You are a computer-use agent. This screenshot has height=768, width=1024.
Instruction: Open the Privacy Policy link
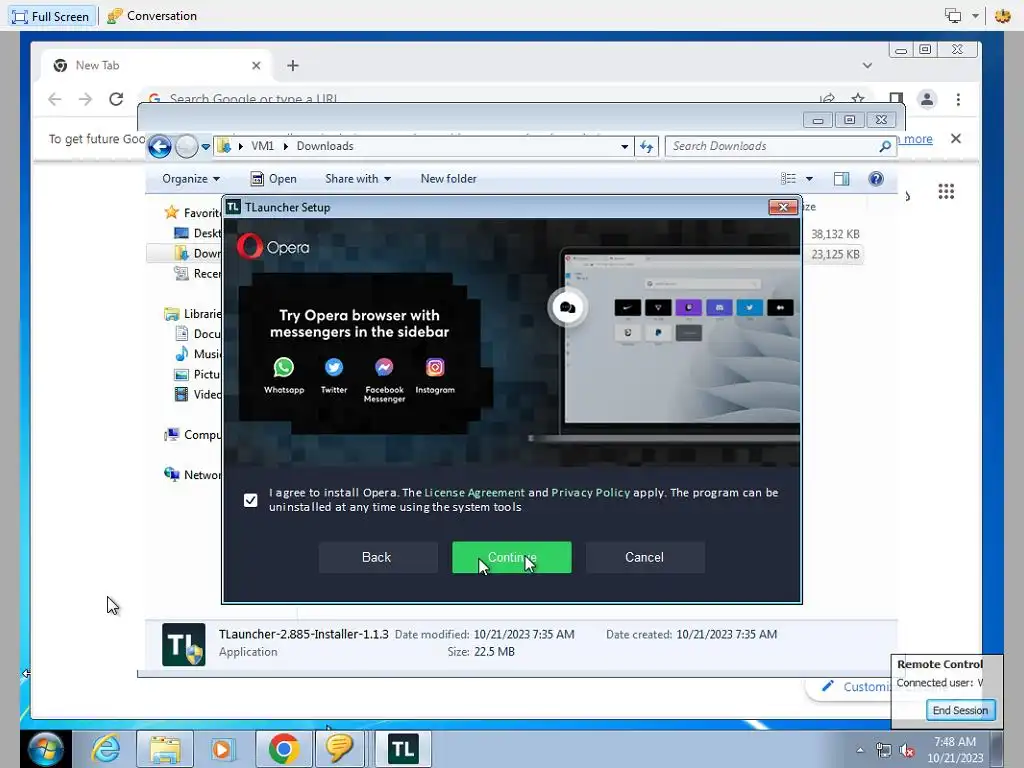[x=590, y=492]
